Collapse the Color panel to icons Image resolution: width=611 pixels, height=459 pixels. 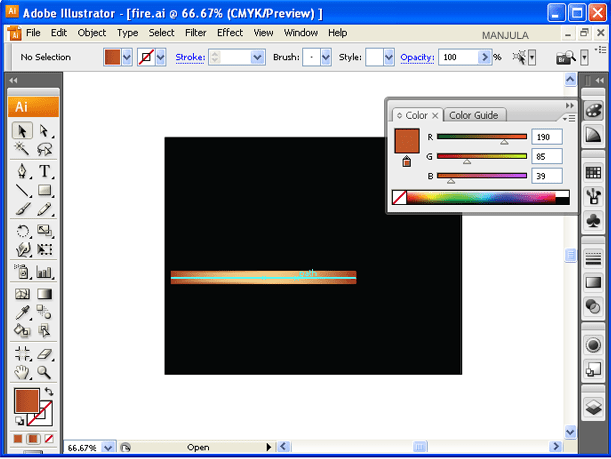pyautogui.click(x=569, y=105)
